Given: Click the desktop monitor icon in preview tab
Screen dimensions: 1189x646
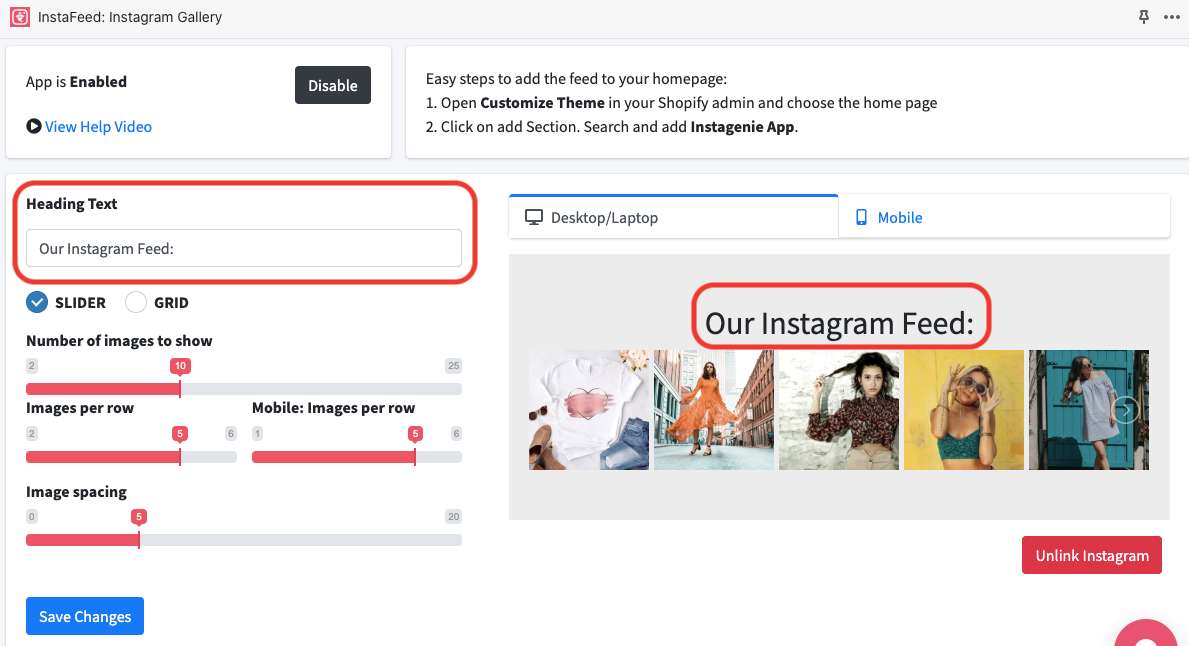Looking at the screenshot, I should (534, 217).
